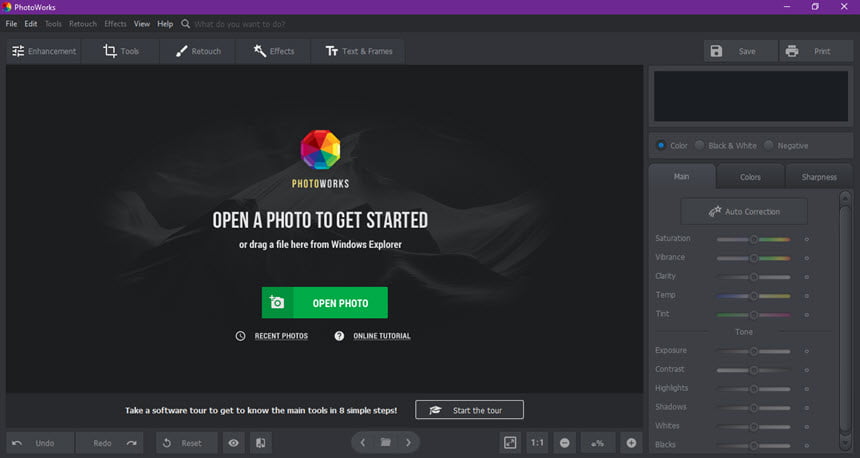Open the Recent Photos link
Screen dimensions: 860x458
point(281,336)
